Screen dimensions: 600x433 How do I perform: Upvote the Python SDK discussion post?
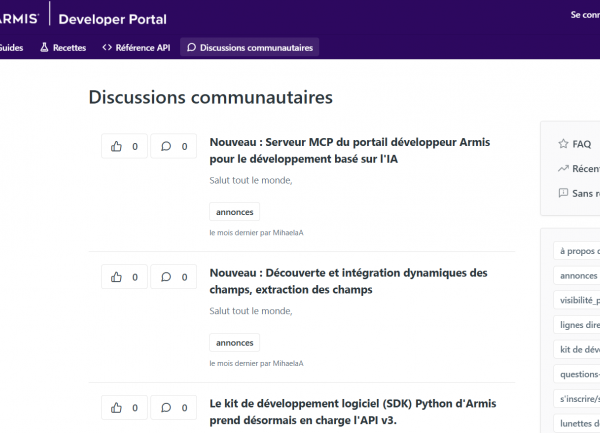pos(124,408)
